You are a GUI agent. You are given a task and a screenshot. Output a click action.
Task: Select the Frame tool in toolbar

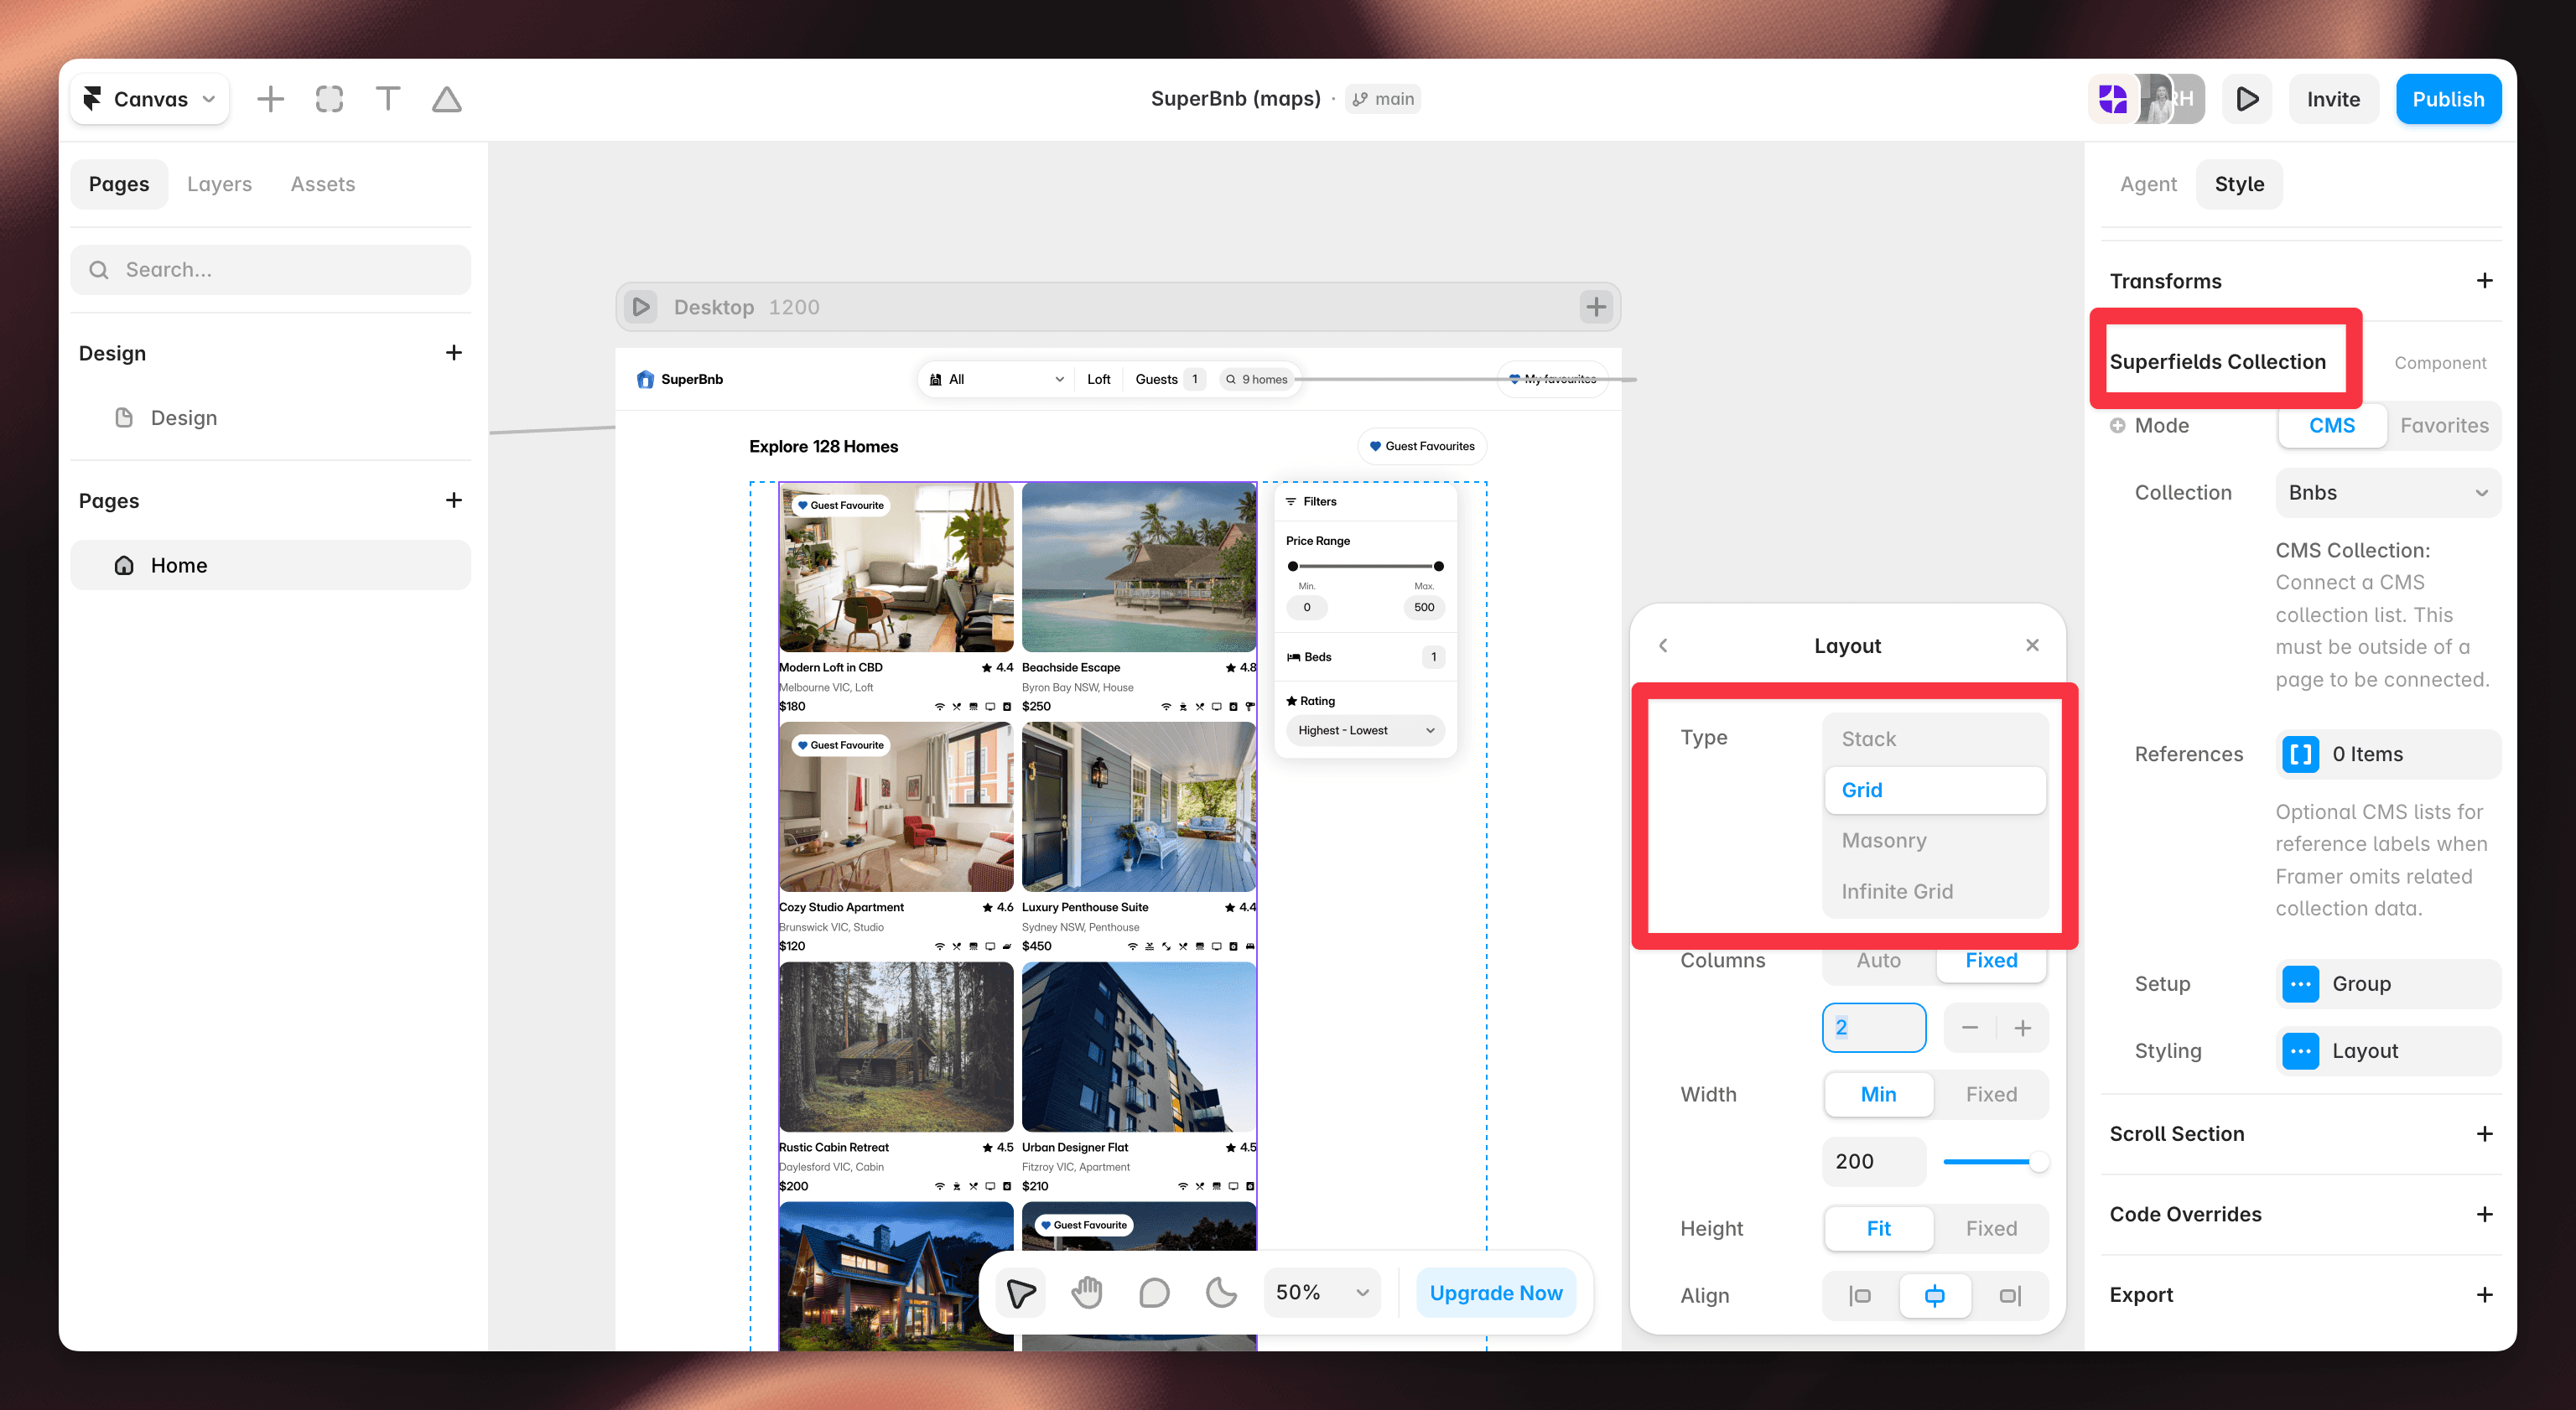pos(329,99)
